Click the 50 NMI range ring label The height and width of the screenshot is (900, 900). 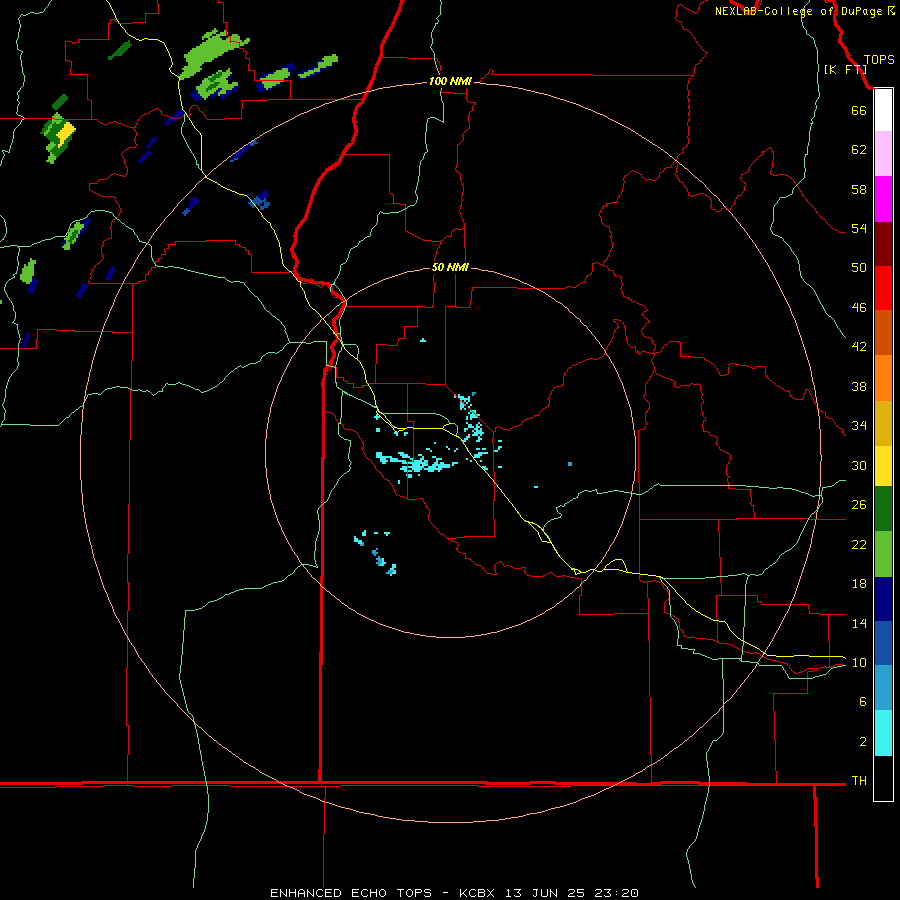(450, 267)
